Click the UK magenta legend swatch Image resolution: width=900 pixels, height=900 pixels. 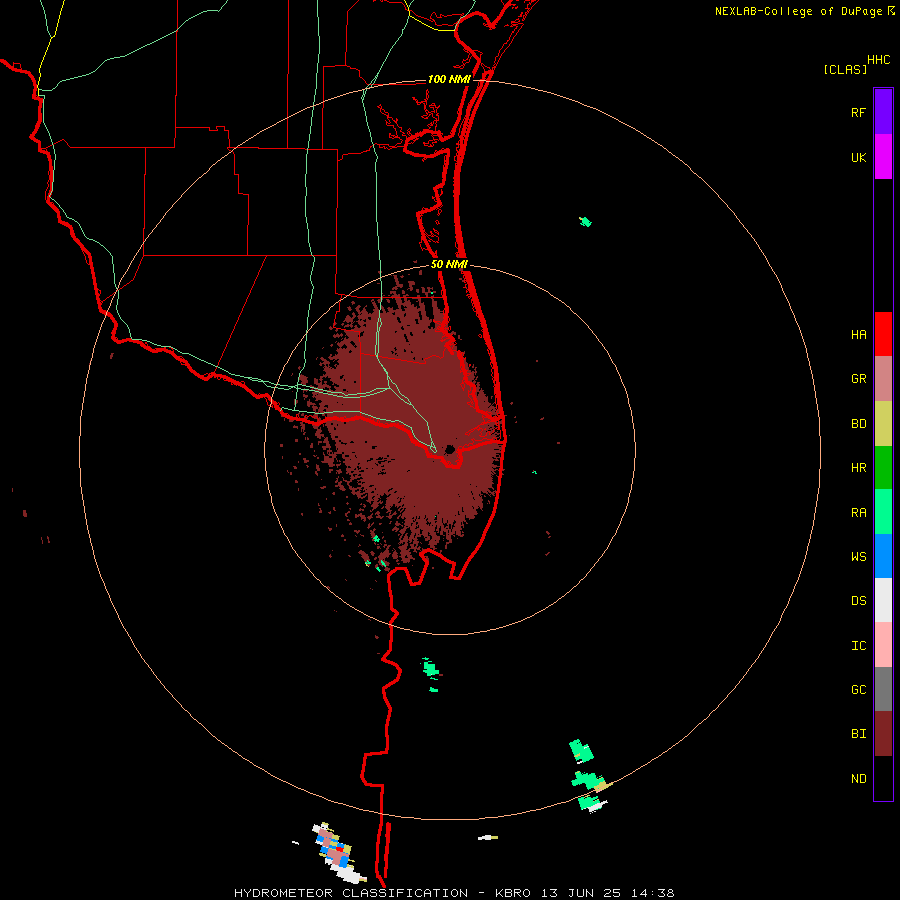click(x=883, y=157)
